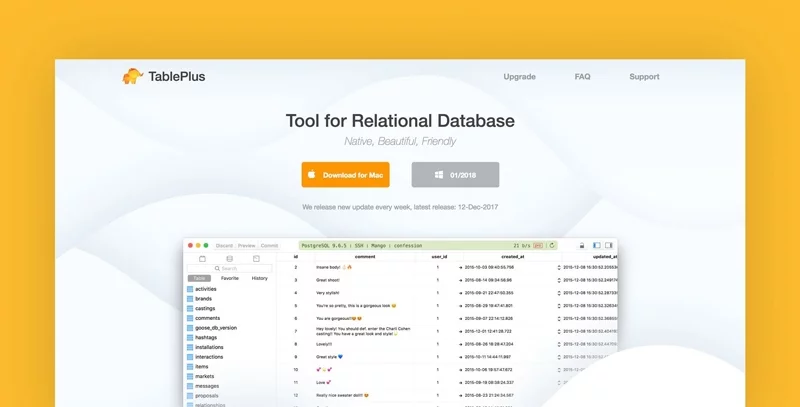This screenshot has height=407, width=800.
Task: Switch to the History tab
Action: click(259, 278)
